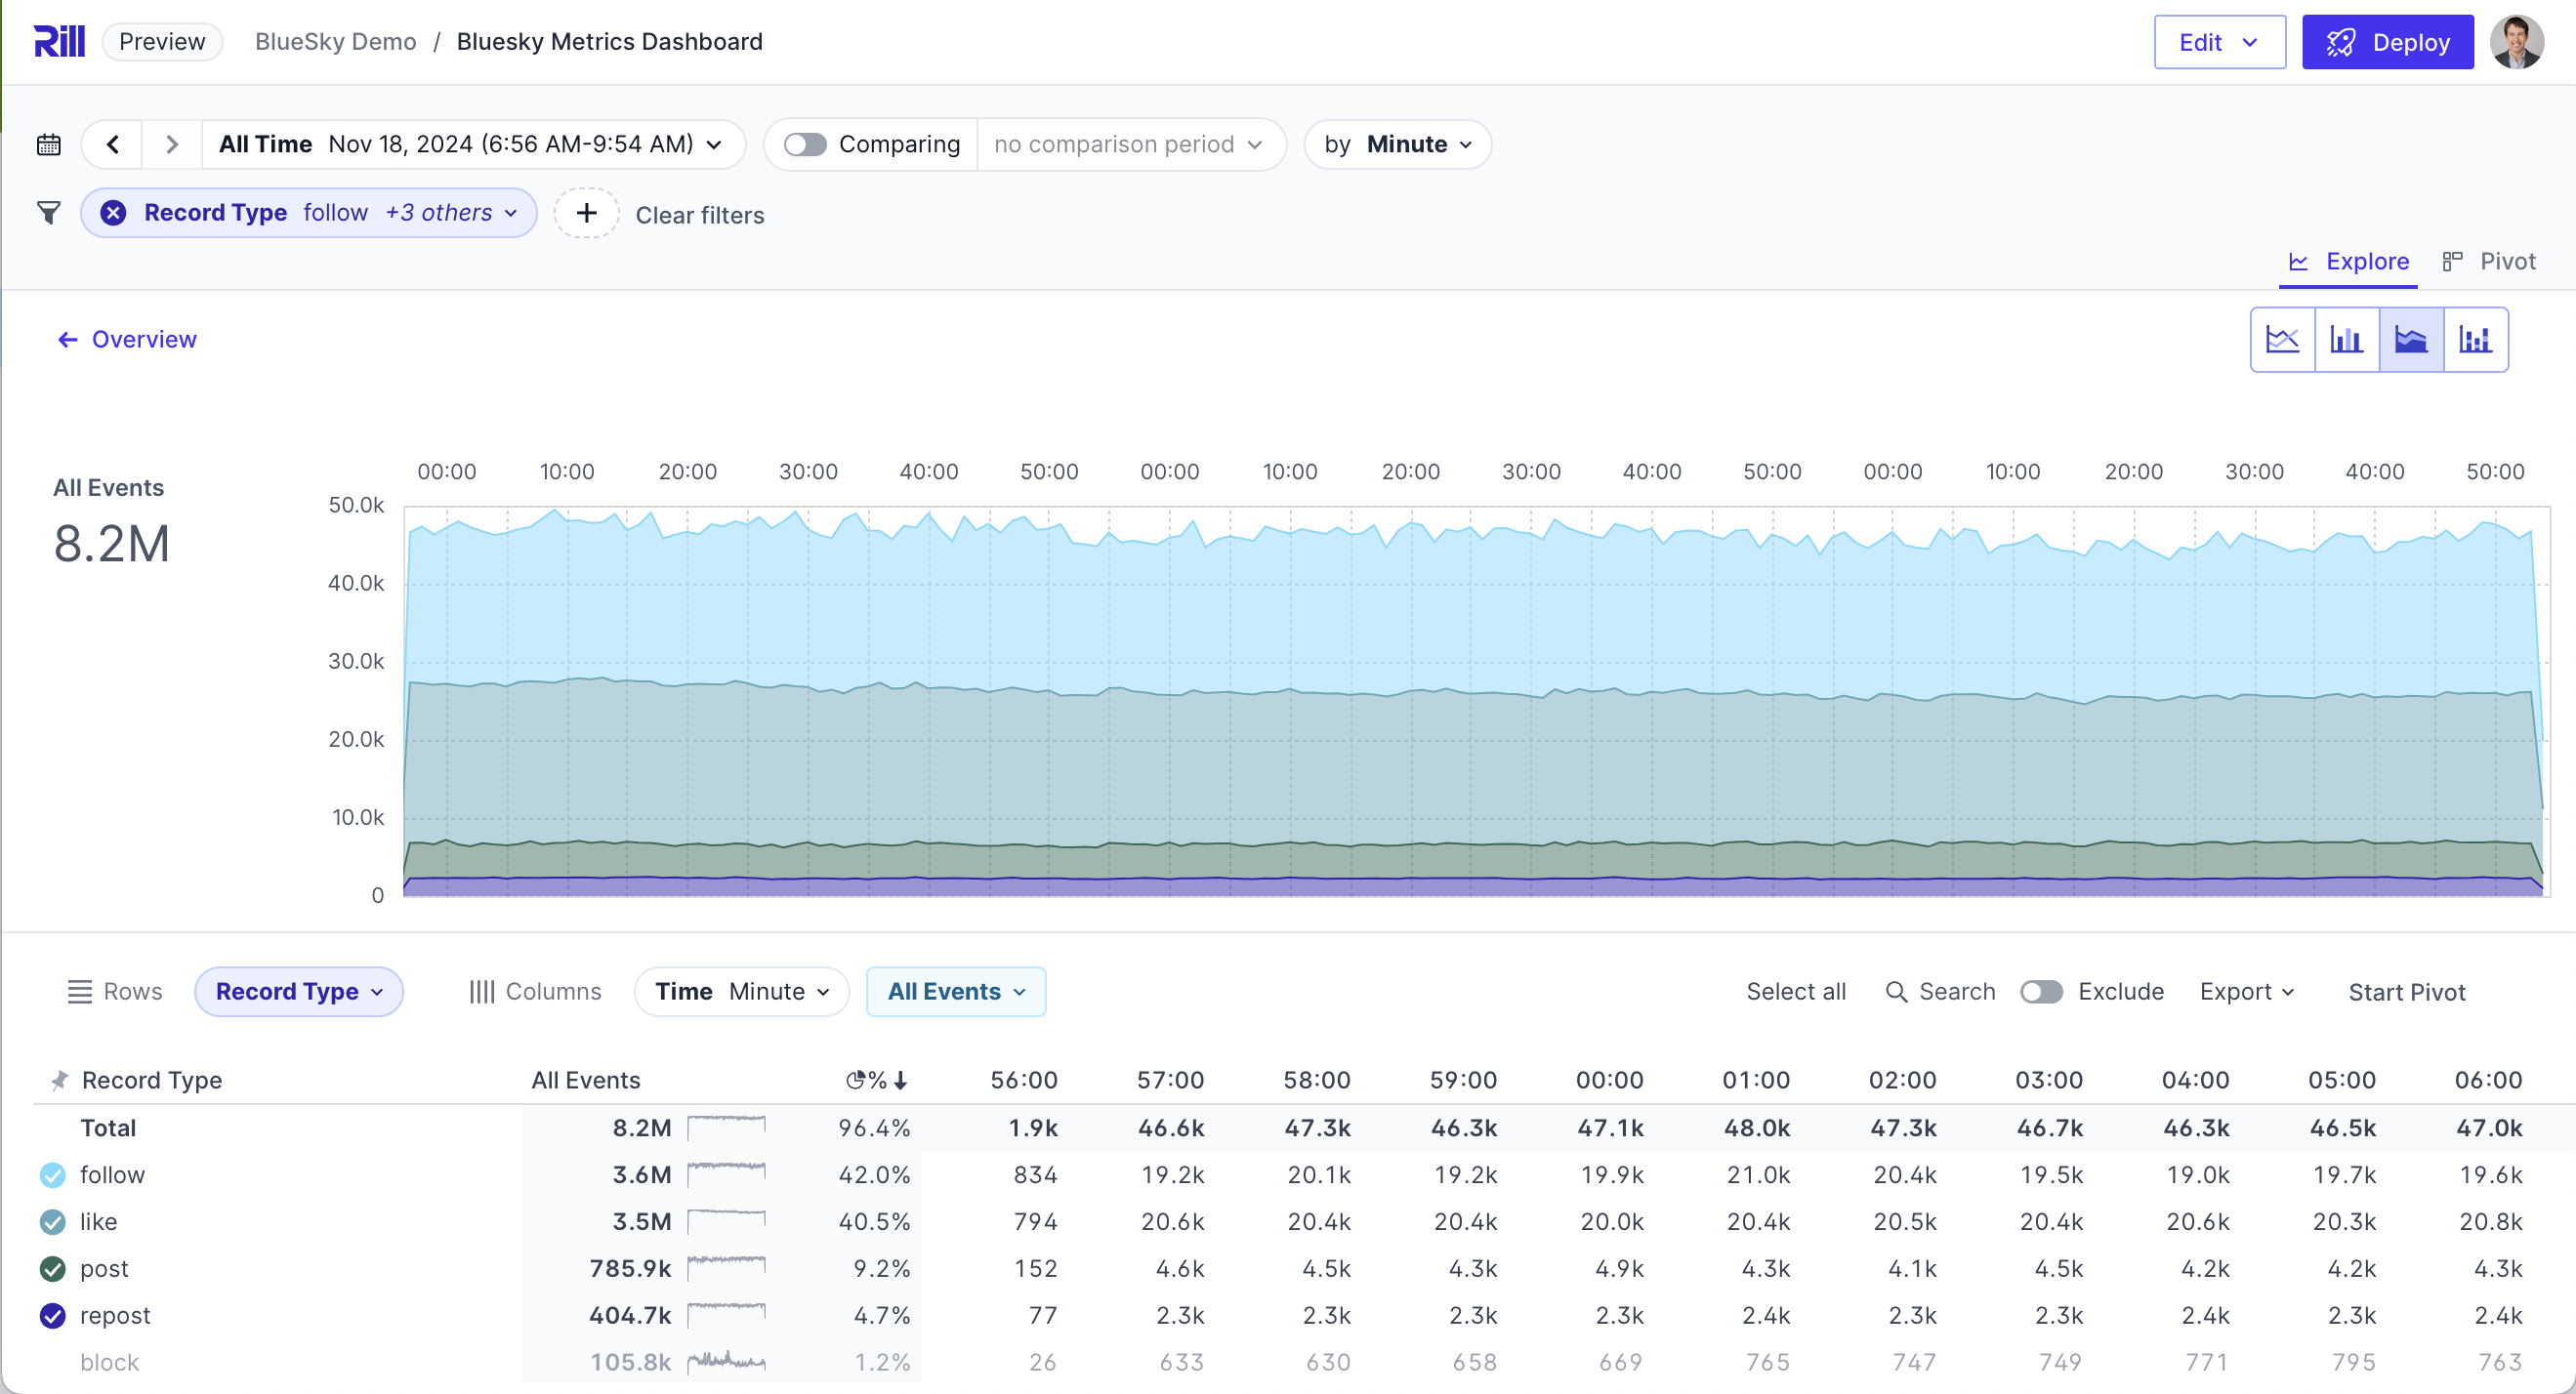Switch to the Explore tab
This screenshot has height=1394, width=2576.
coord(2348,262)
